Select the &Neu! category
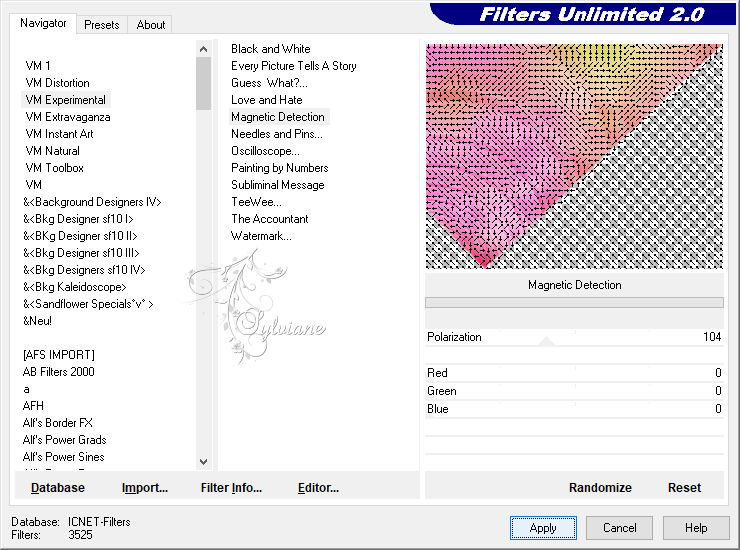The width and height of the screenshot is (740, 550). 37,321
